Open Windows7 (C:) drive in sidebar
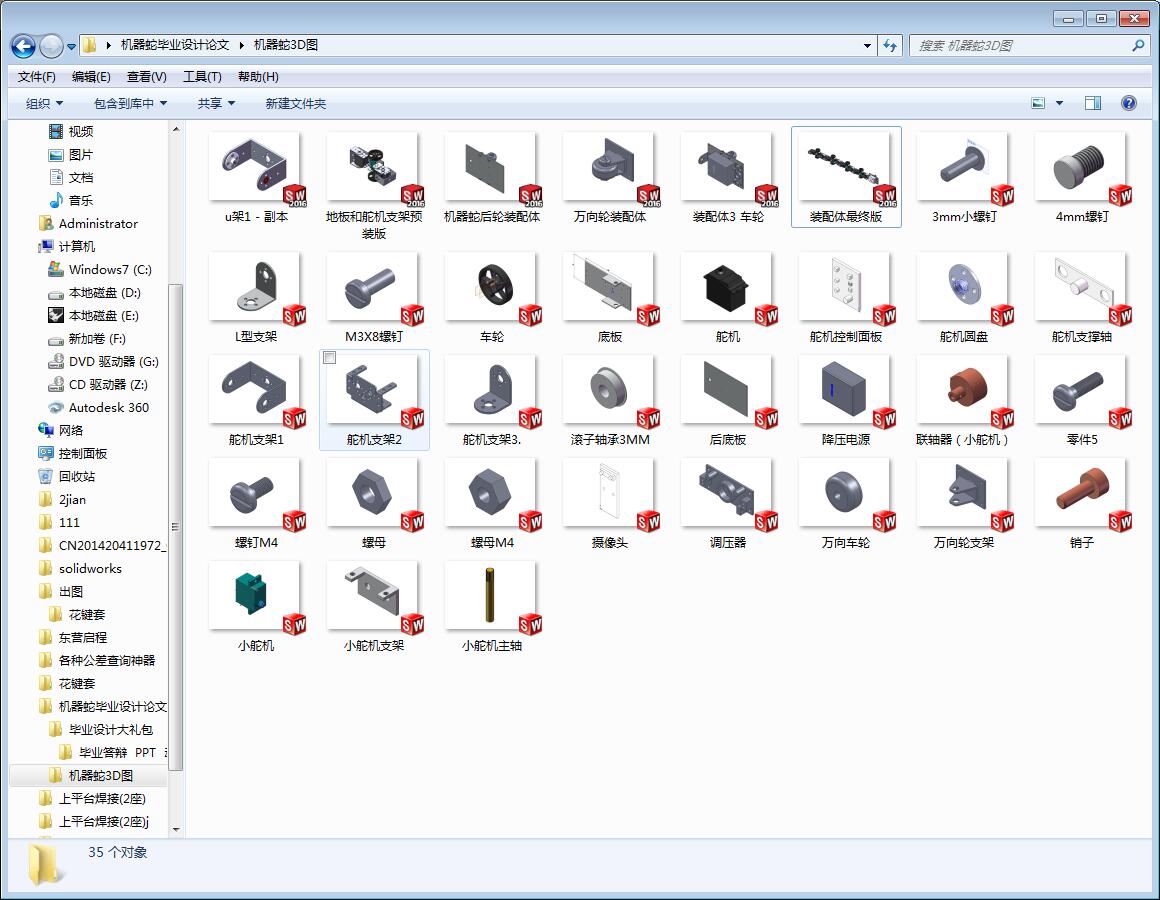The height and width of the screenshot is (900, 1160). pos(100,269)
